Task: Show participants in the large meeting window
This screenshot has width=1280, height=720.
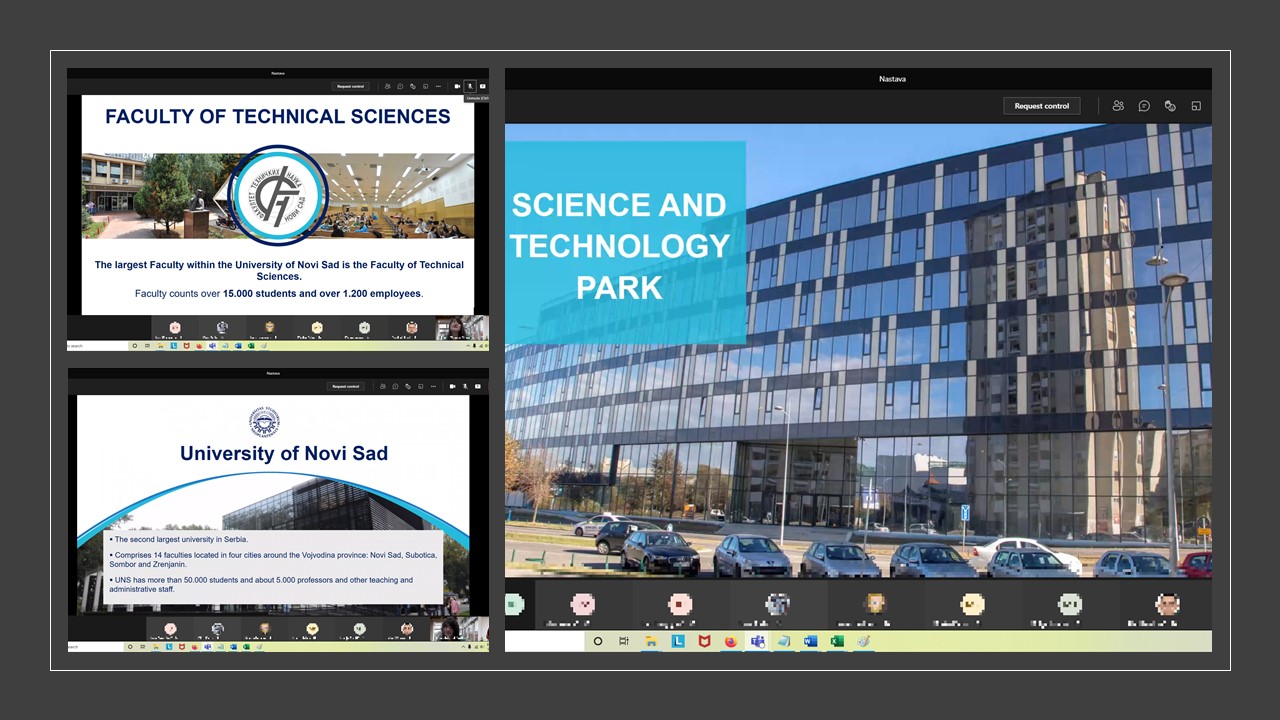Action: [1118, 106]
